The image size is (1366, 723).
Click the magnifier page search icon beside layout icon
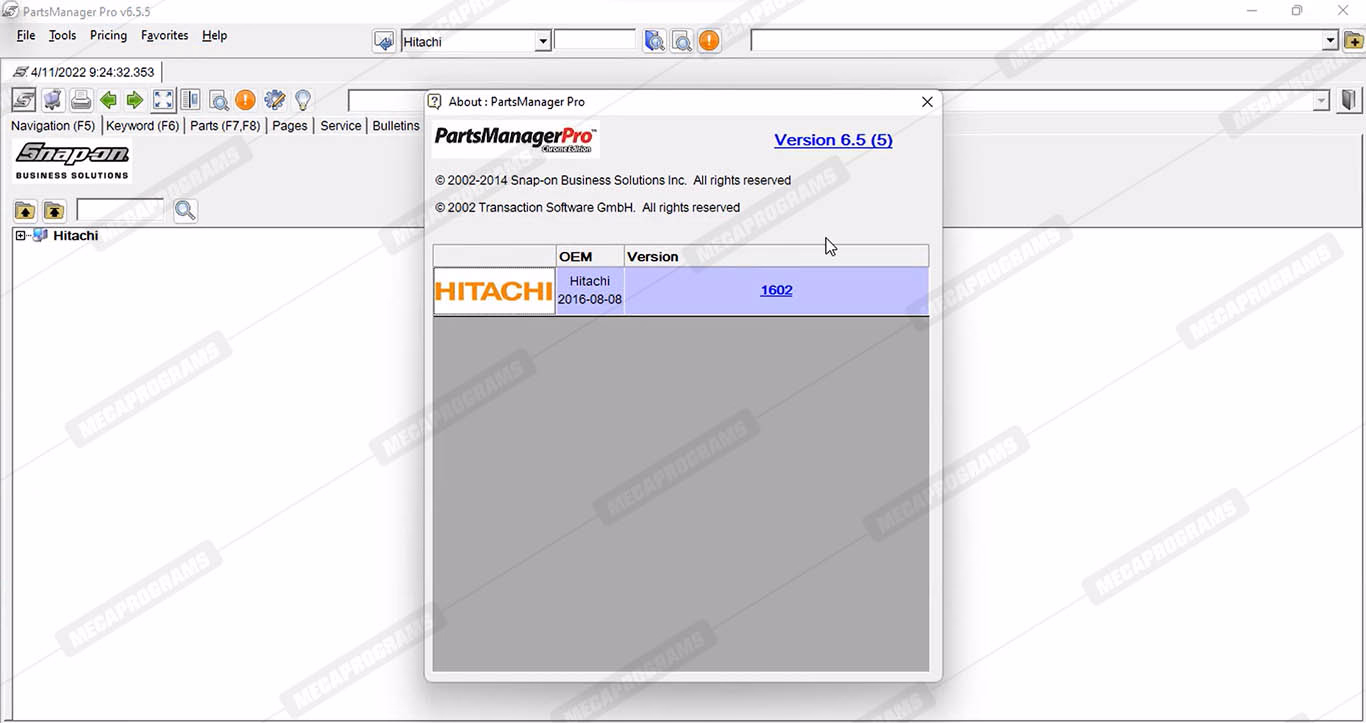coord(218,100)
